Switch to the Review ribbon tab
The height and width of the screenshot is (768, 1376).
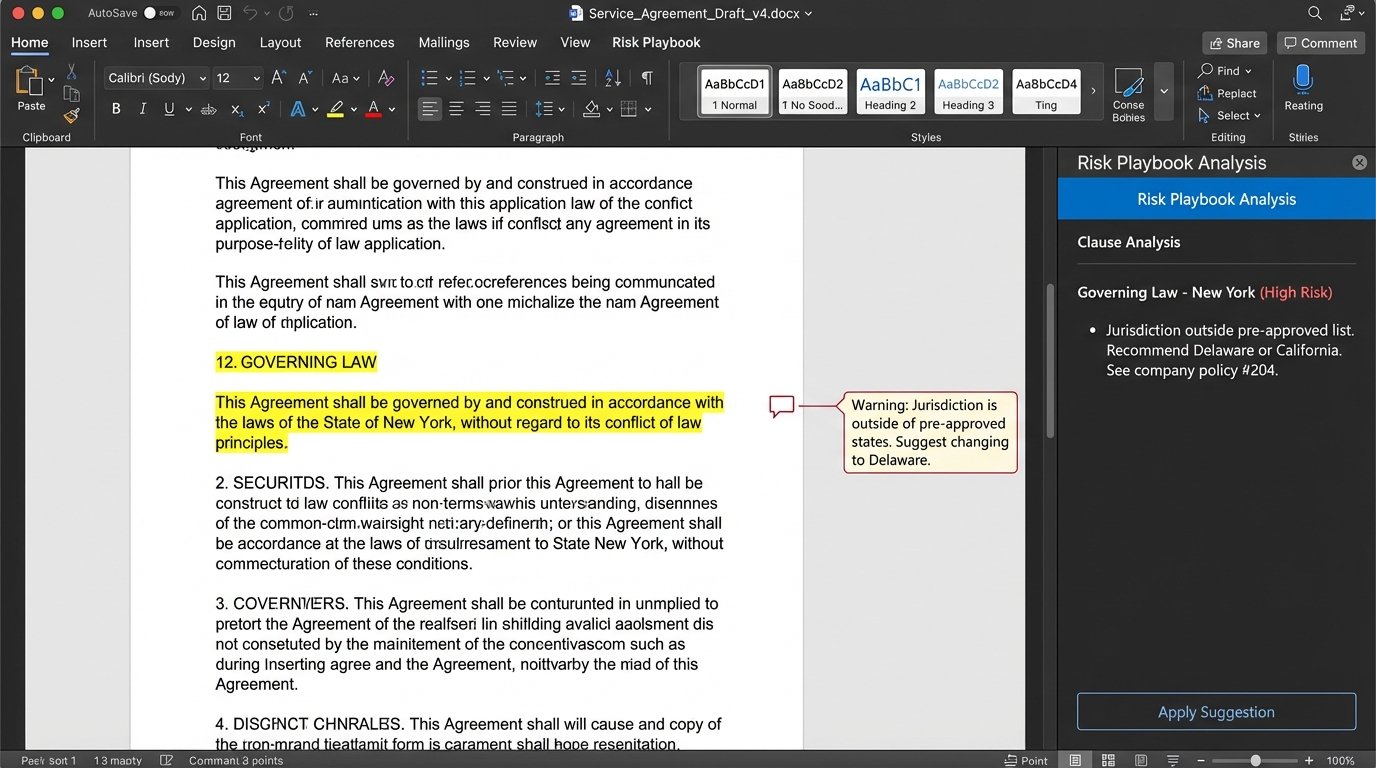click(515, 42)
